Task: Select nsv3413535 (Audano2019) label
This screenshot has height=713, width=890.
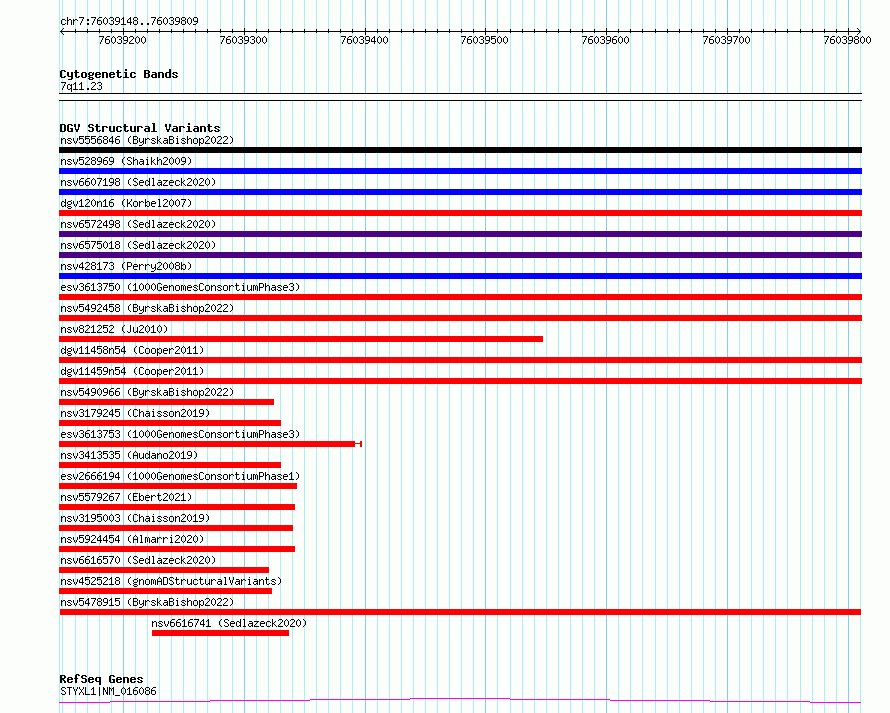Action: 129,455
